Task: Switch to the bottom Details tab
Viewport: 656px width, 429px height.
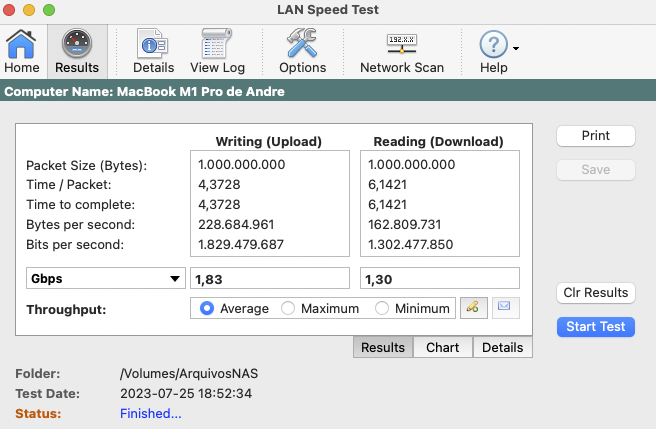Action: click(502, 347)
